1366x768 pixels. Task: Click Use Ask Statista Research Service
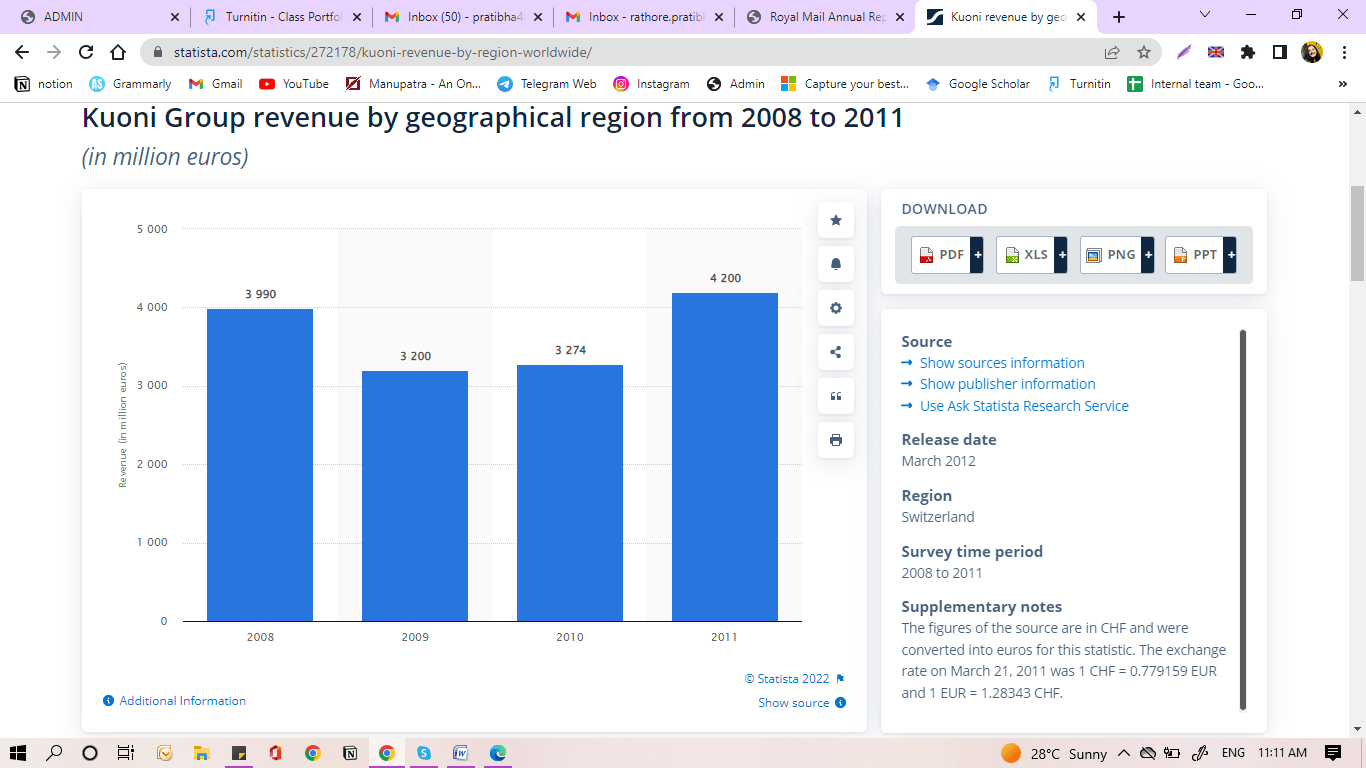coord(1022,405)
